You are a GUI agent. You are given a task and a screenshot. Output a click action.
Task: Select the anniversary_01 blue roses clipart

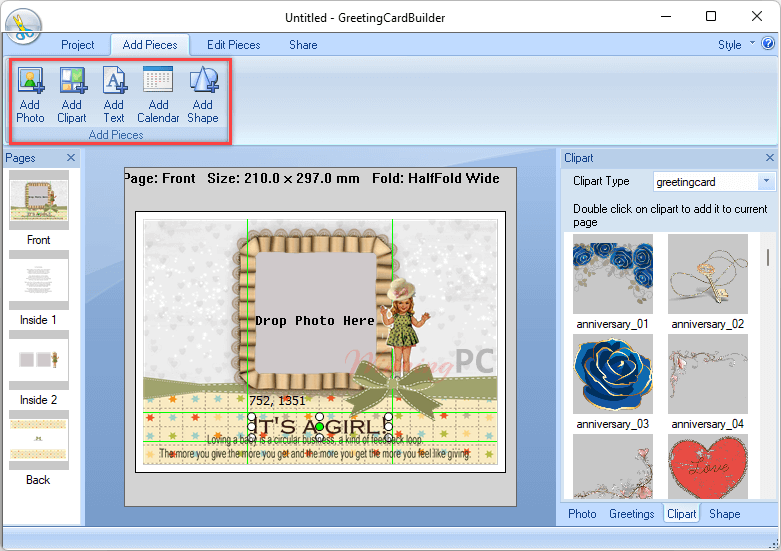pos(613,274)
